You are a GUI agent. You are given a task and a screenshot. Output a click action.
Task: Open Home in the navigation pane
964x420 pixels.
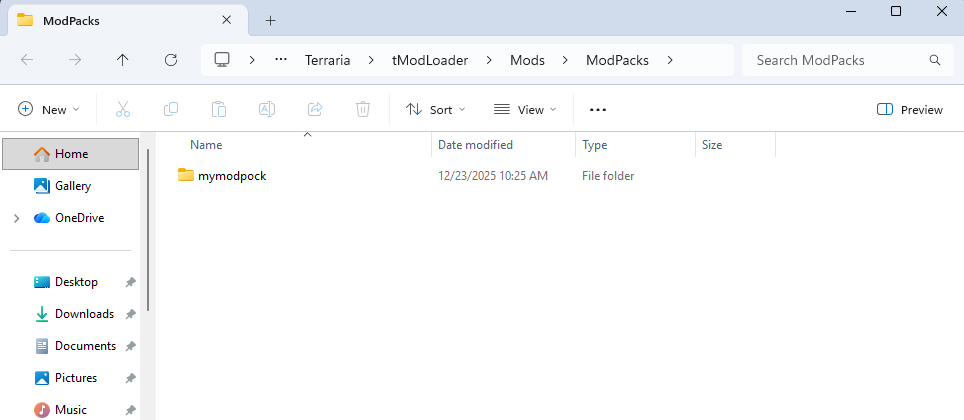(x=71, y=154)
